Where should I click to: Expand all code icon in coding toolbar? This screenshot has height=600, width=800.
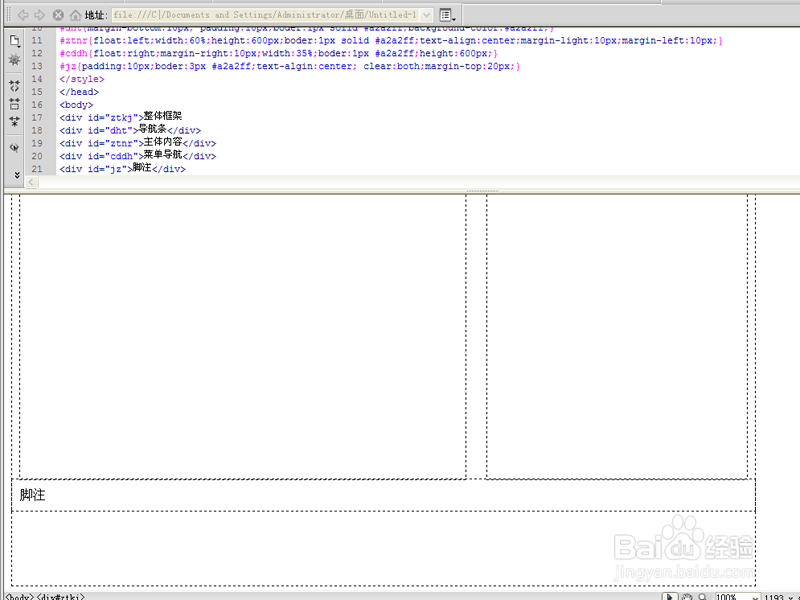coord(14,121)
